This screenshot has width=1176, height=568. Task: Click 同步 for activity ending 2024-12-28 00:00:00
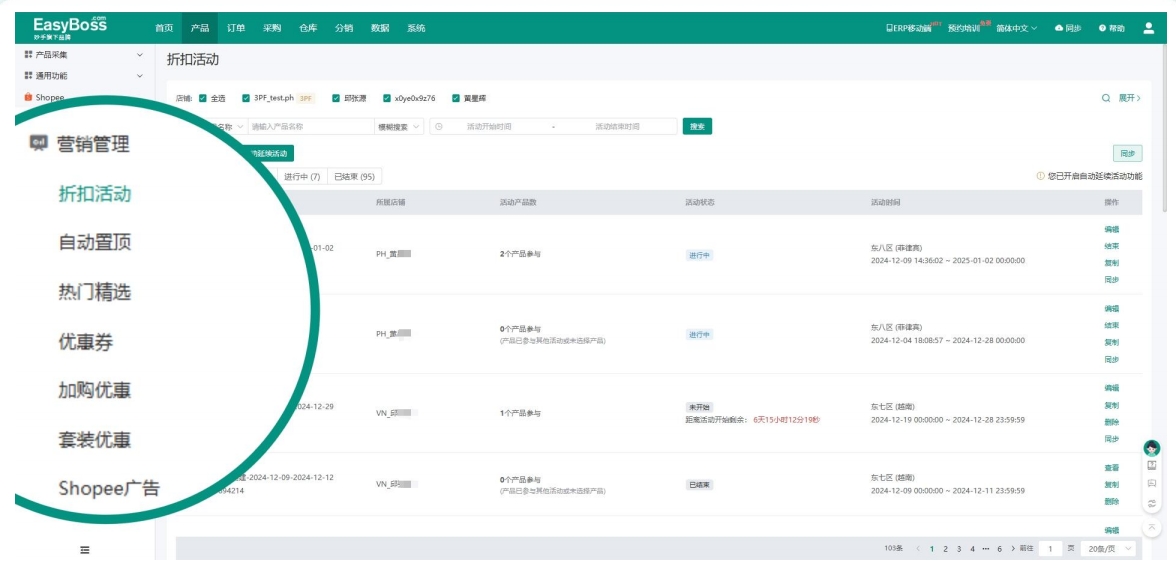(x=1112, y=359)
